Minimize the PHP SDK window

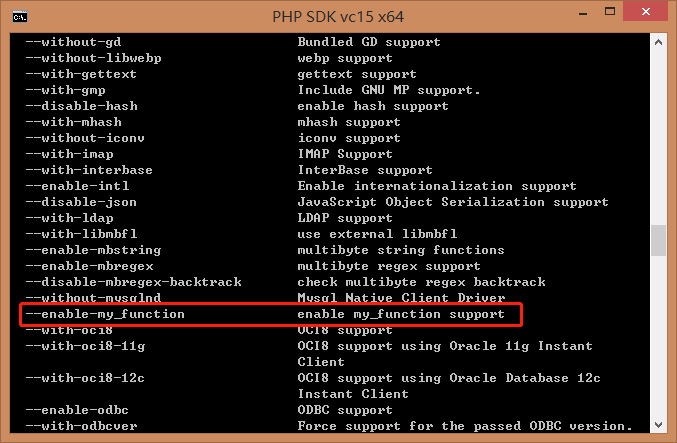tap(583, 13)
